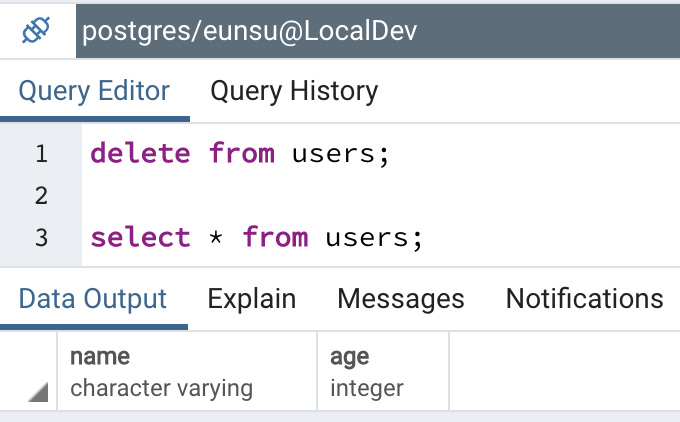Click line number 3 in the gutter

point(41,238)
